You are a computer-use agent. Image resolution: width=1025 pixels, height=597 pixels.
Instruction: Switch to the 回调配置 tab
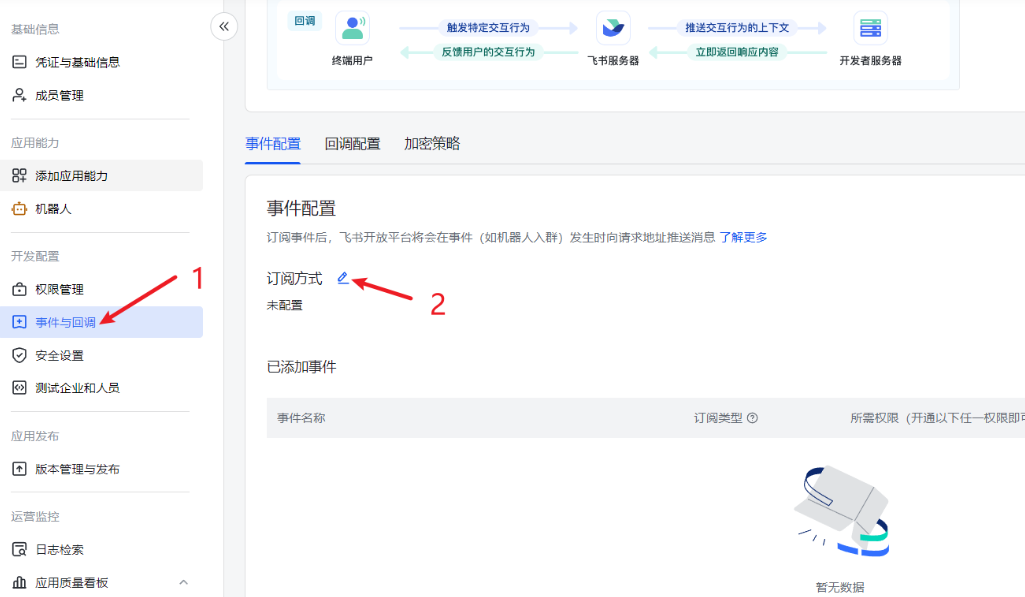352,144
